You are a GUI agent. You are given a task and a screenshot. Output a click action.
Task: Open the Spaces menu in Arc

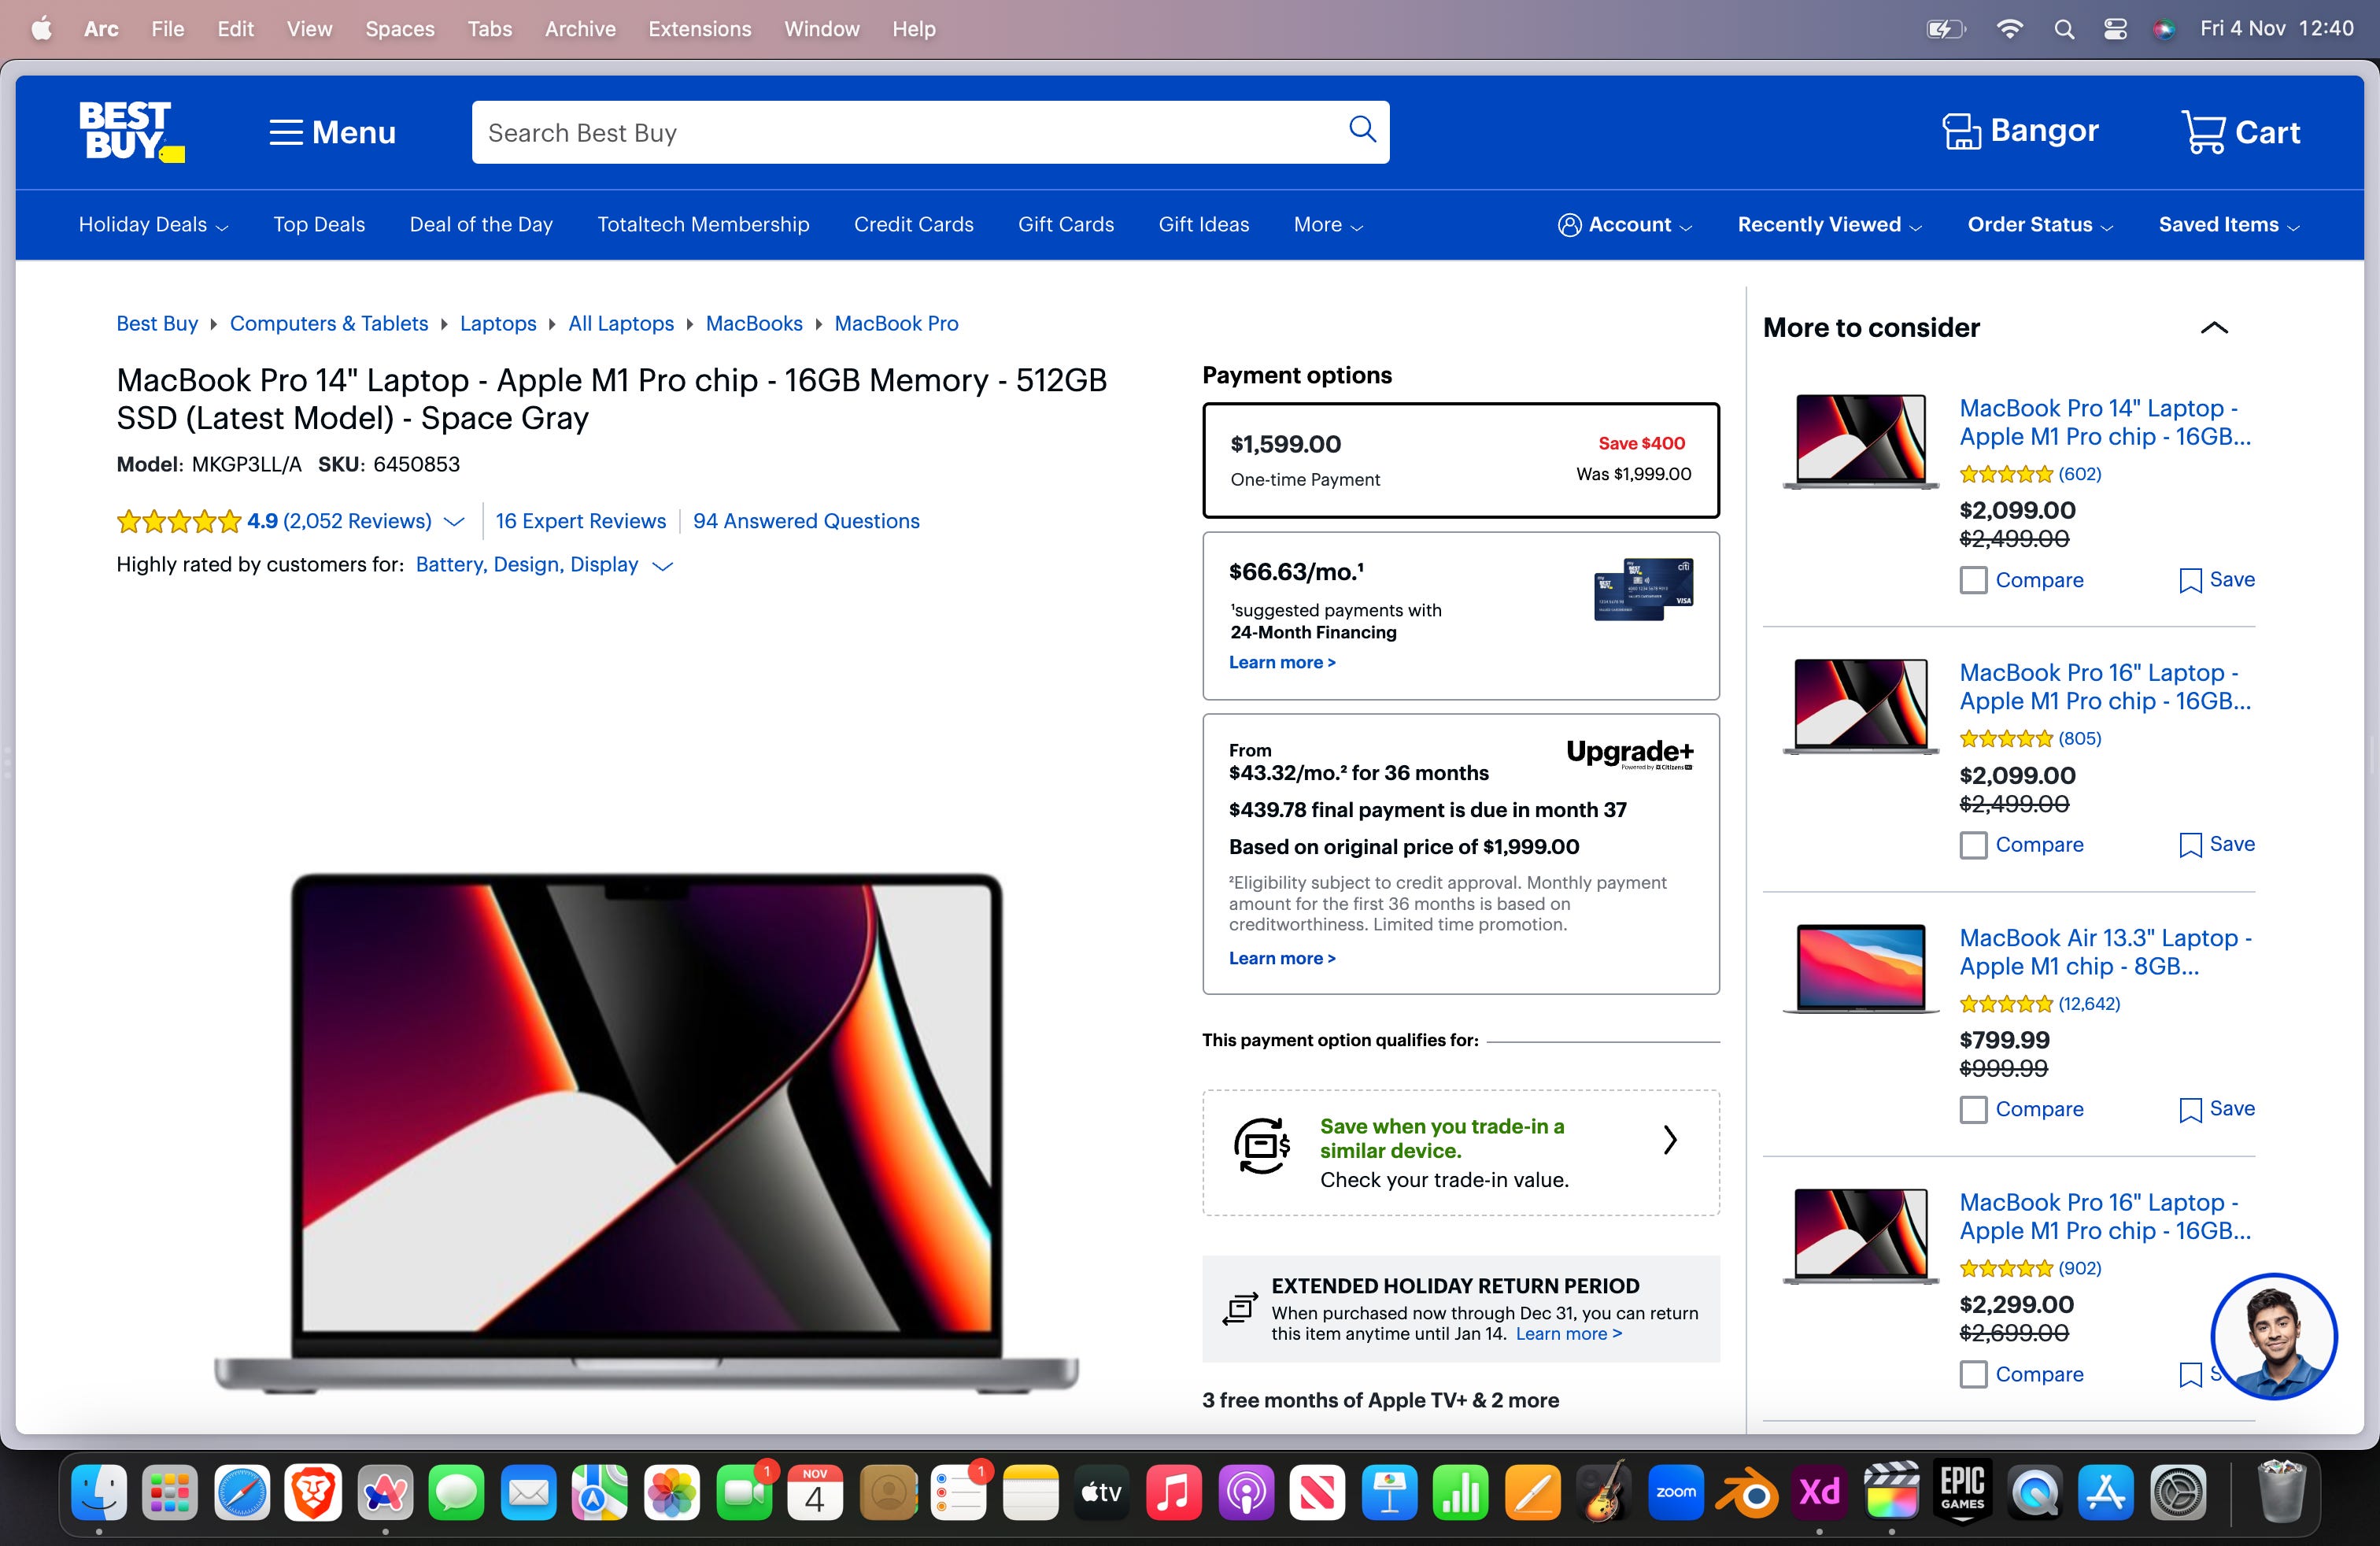click(x=399, y=29)
